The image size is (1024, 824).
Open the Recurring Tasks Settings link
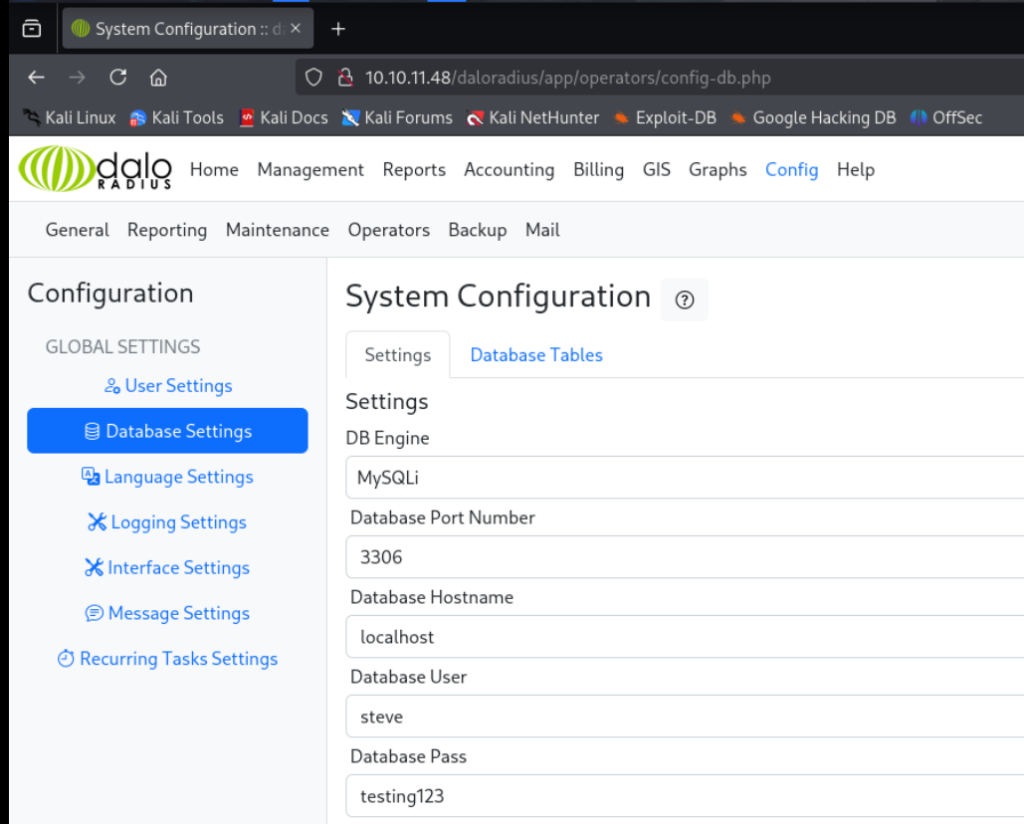click(167, 659)
